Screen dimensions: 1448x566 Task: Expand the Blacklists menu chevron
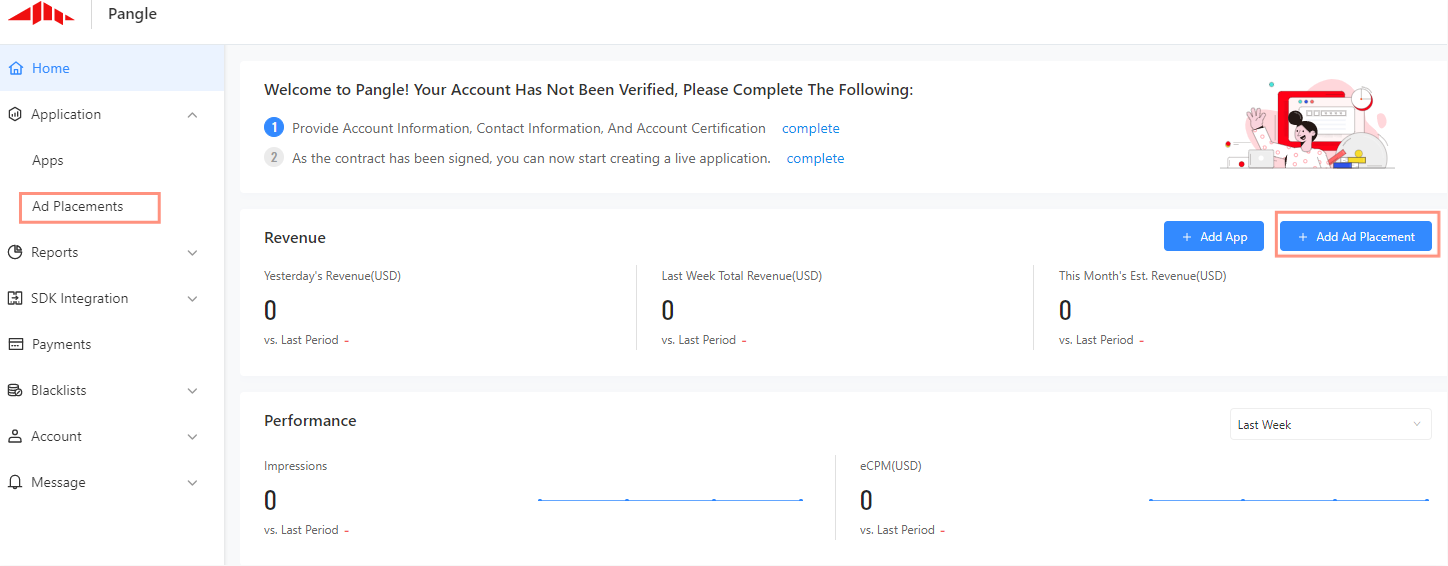pos(193,391)
